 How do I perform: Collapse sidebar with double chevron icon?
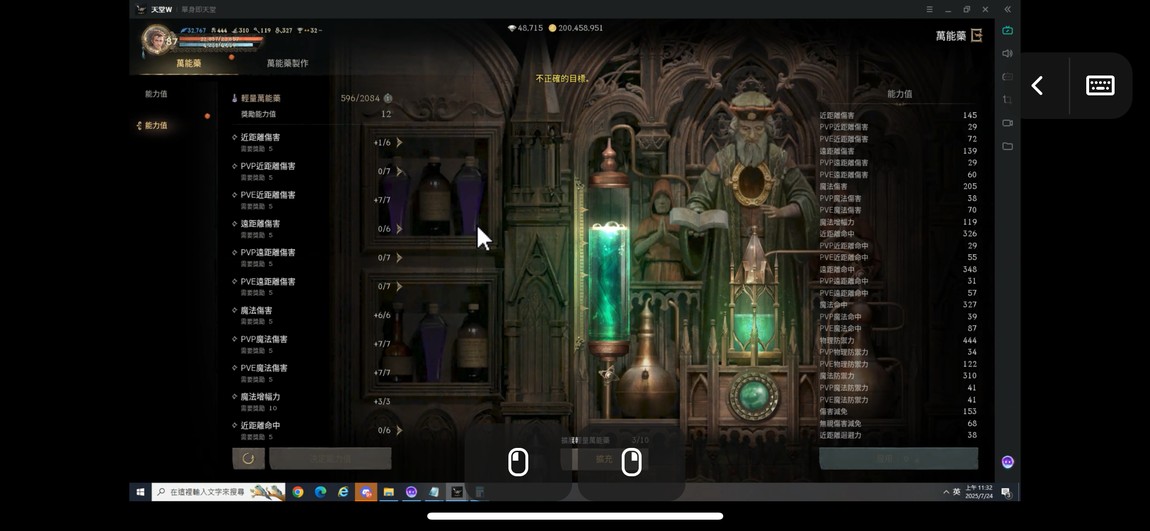(x=1007, y=10)
